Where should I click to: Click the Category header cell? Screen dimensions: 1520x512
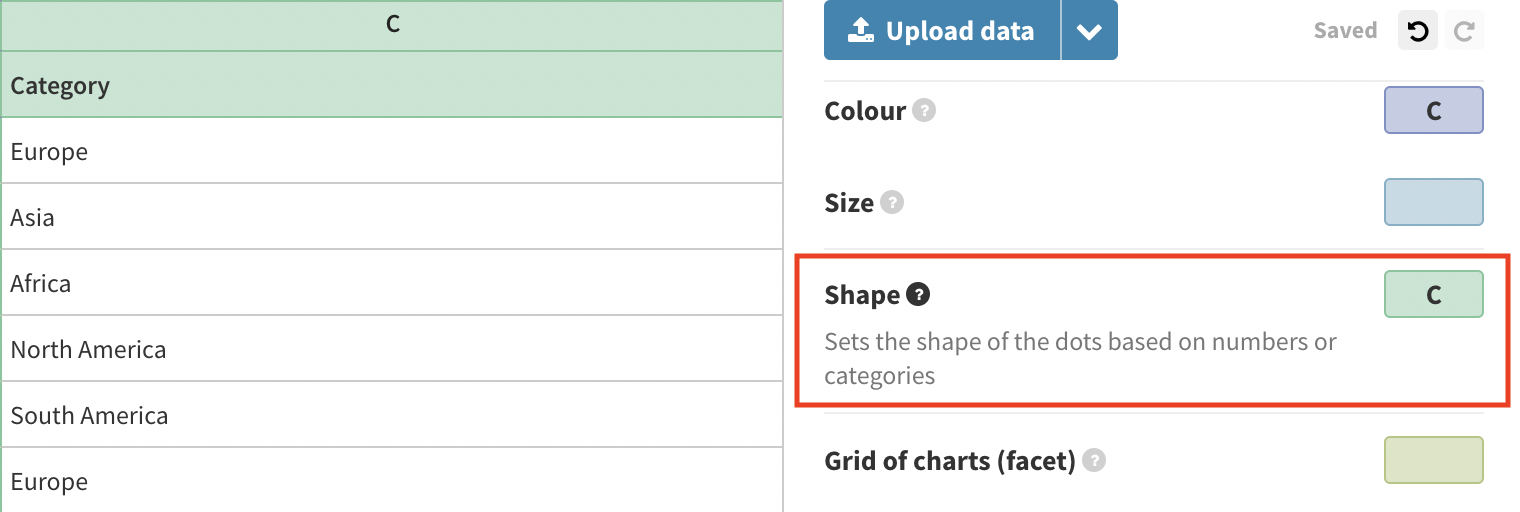392,85
